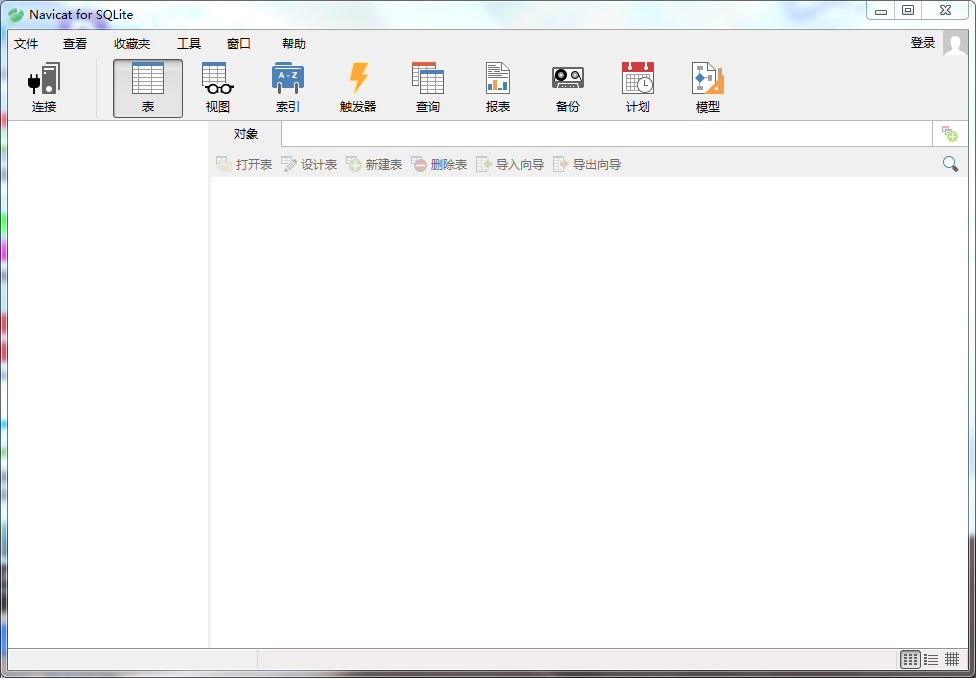This screenshot has width=976, height=678.
Task: Switch to list view mode
Action: click(931, 659)
